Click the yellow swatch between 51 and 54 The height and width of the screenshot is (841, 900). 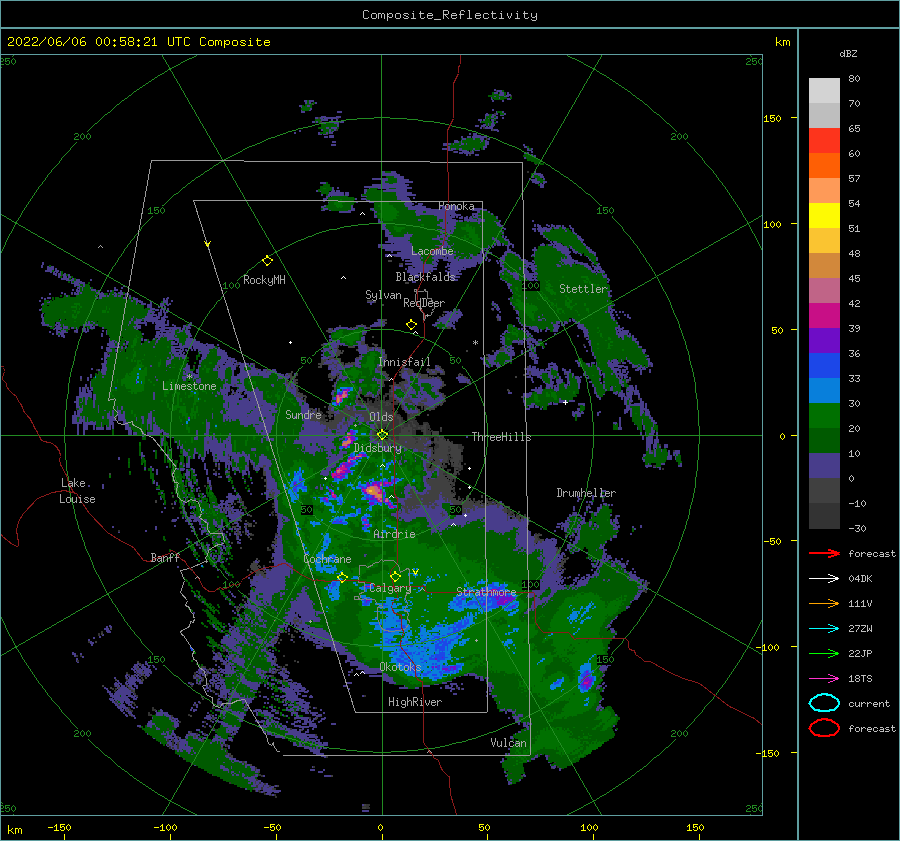coord(824,215)
